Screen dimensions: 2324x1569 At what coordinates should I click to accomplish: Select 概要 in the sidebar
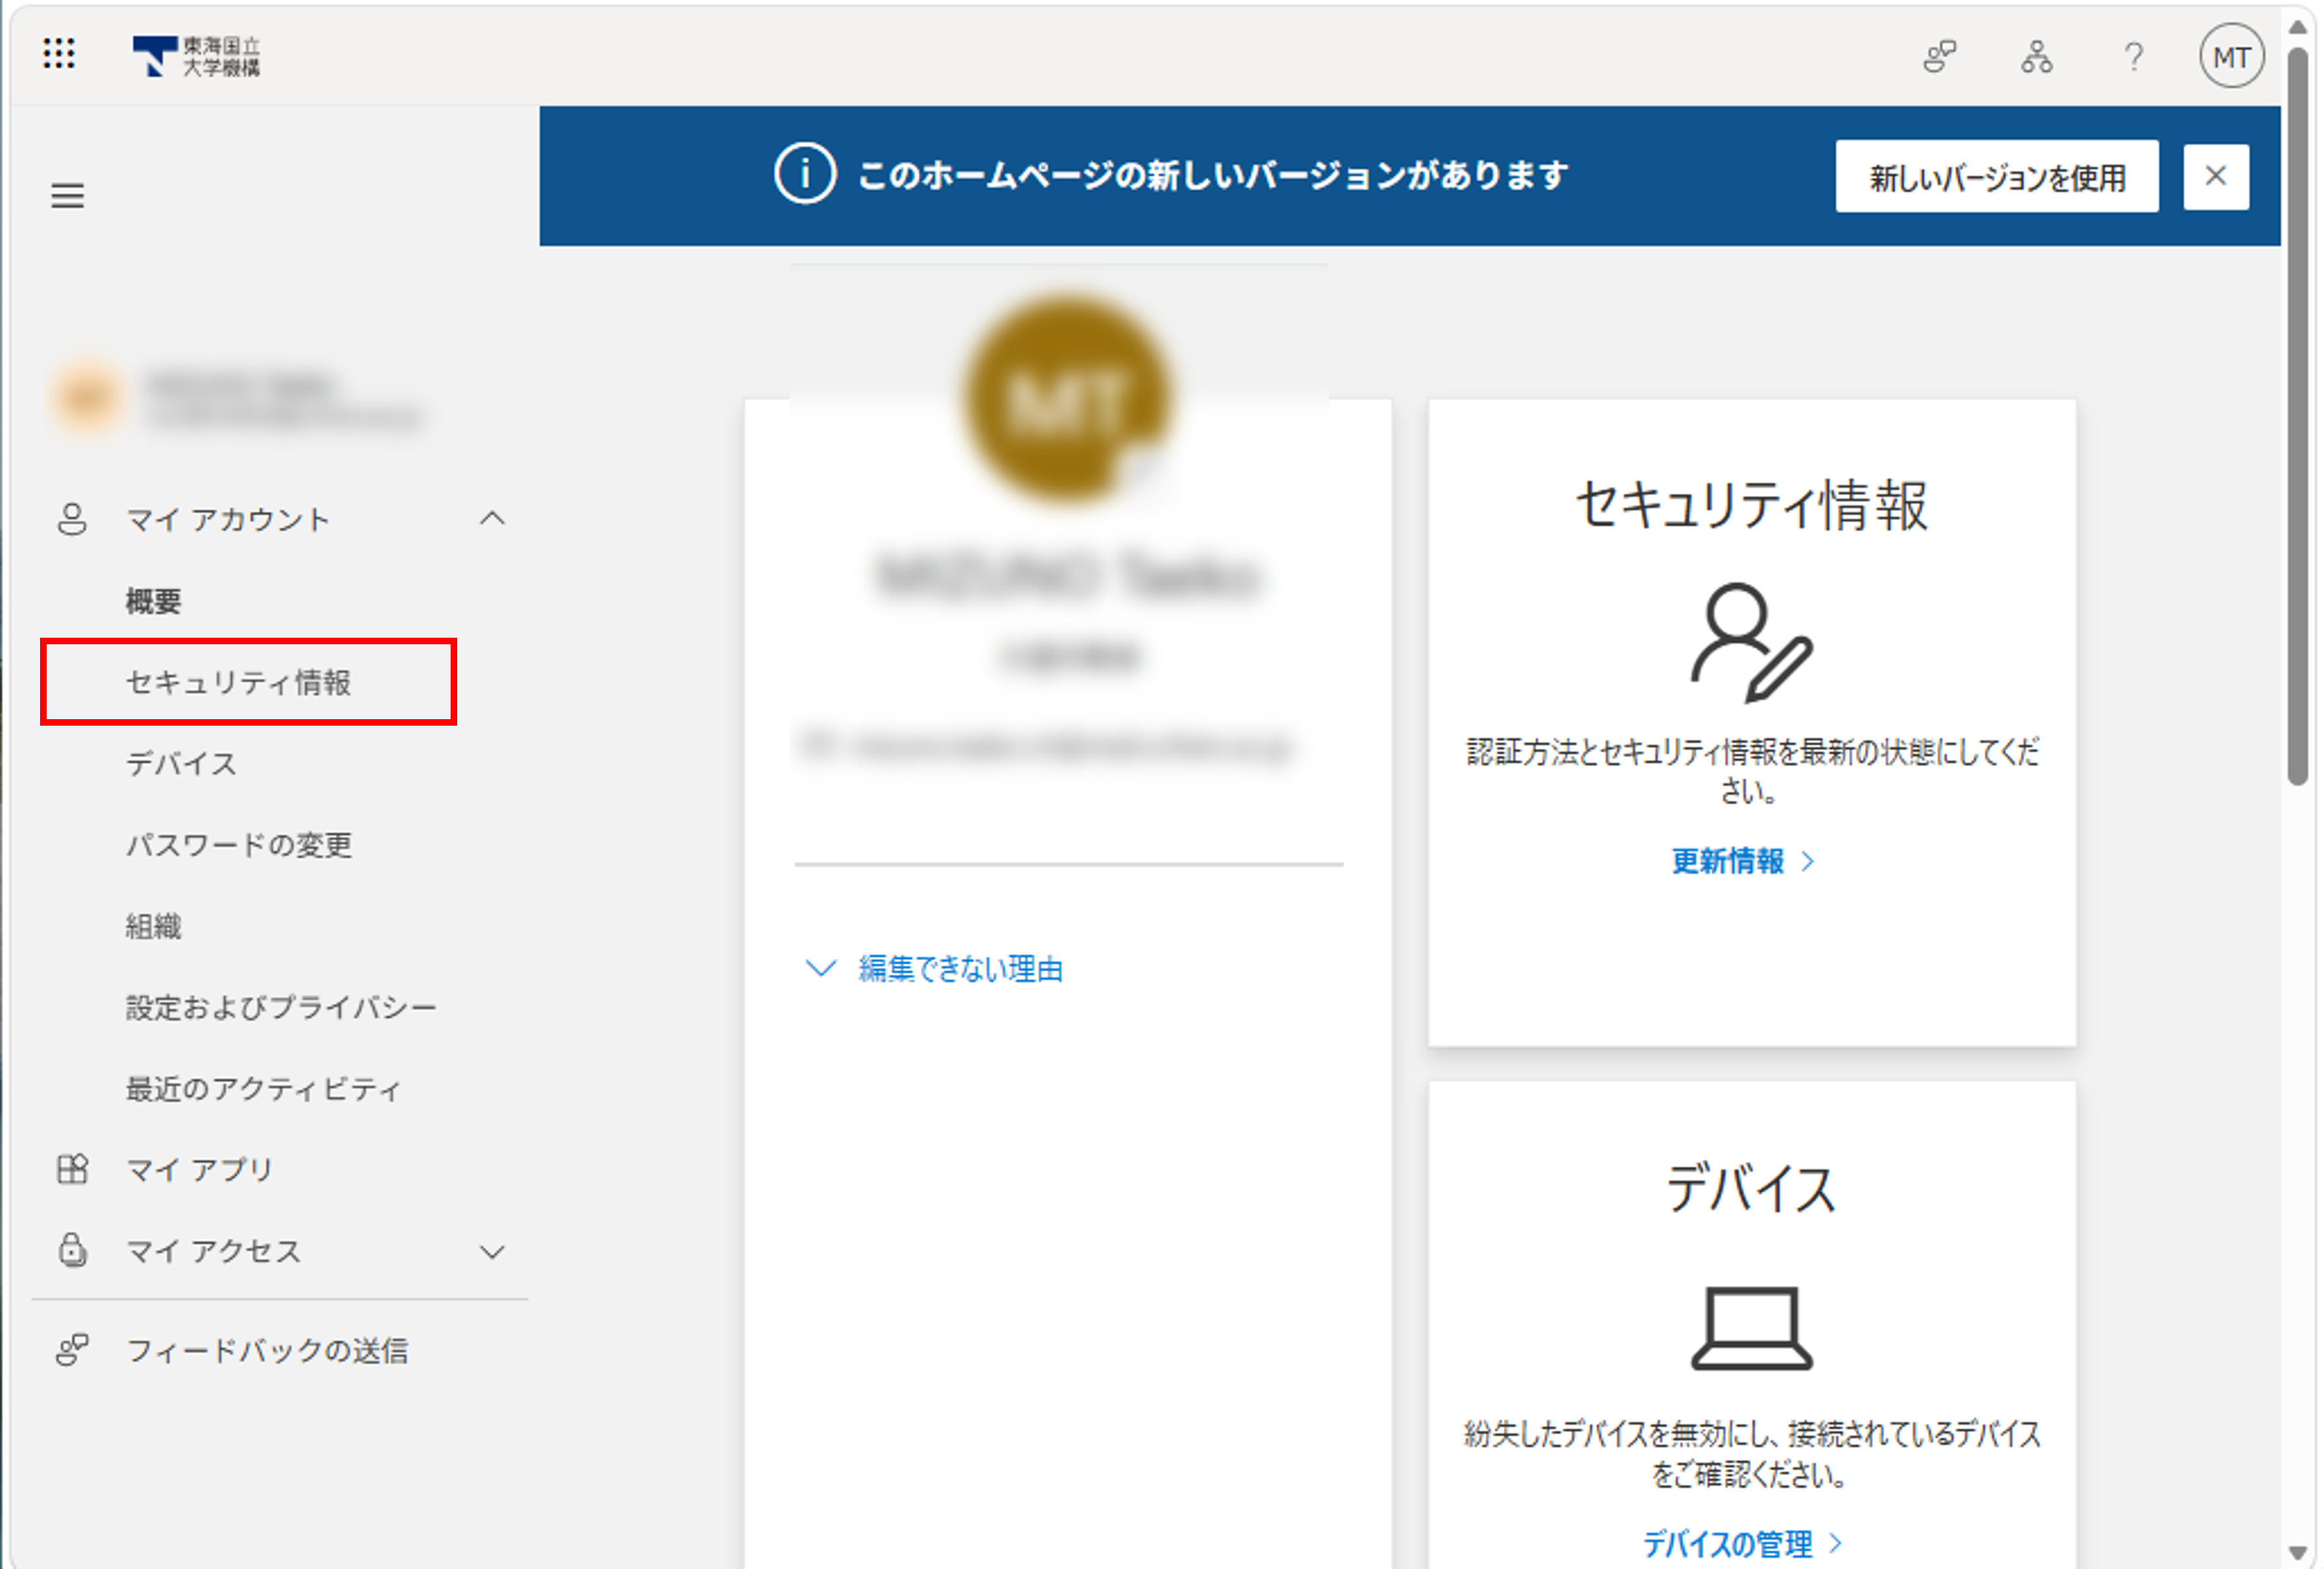tap(153, 601)
